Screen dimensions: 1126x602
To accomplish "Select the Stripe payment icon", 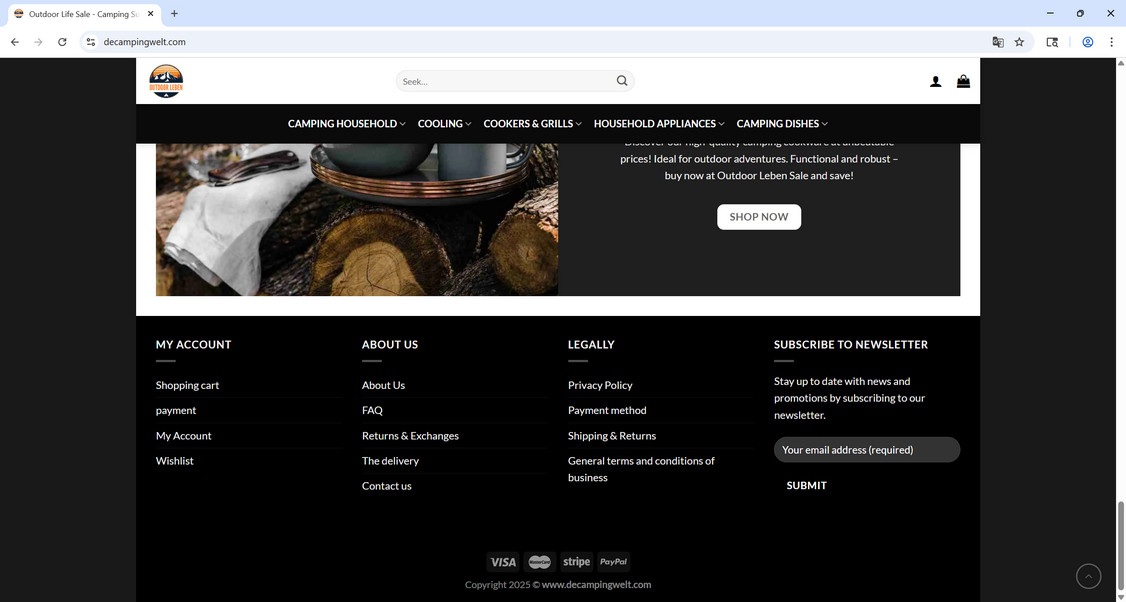I will (576, 561).
